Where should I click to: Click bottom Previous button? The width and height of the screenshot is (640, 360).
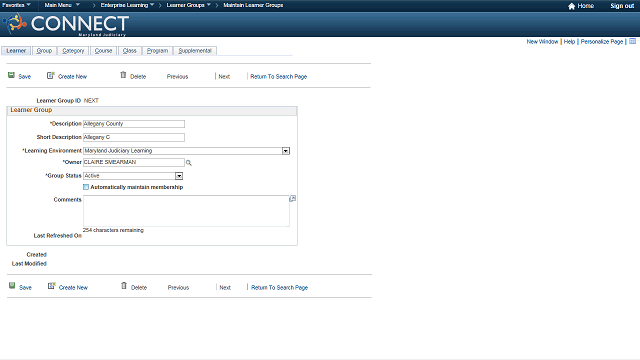(178, 288)
